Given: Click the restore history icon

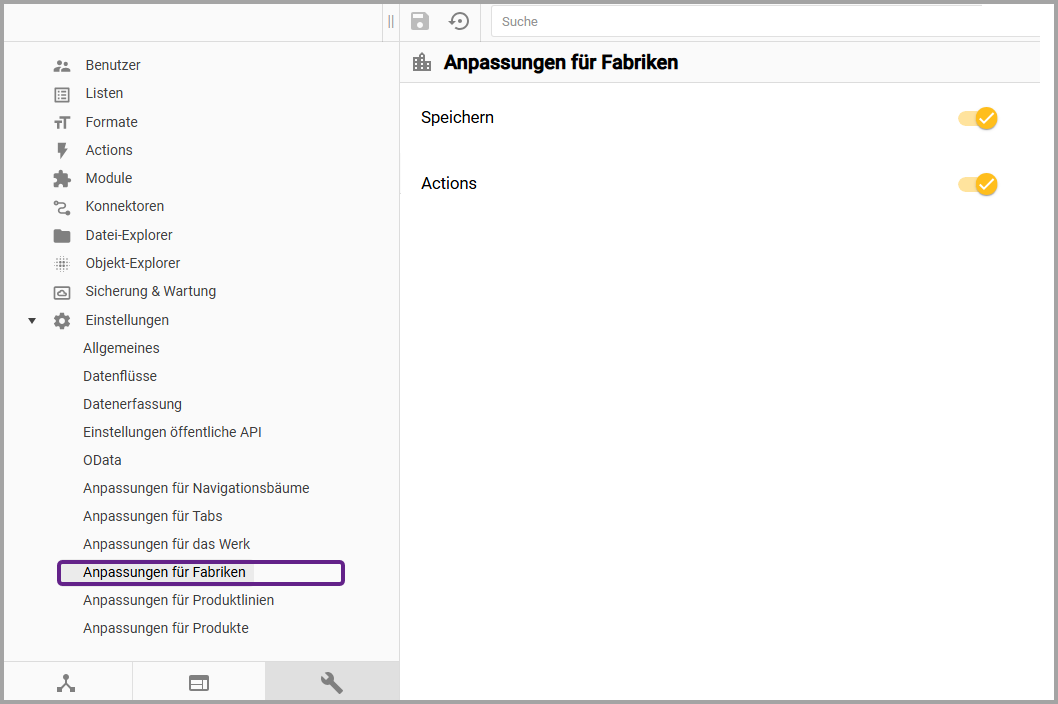Looking at the screenshot, I should click(x=459, y=21).
